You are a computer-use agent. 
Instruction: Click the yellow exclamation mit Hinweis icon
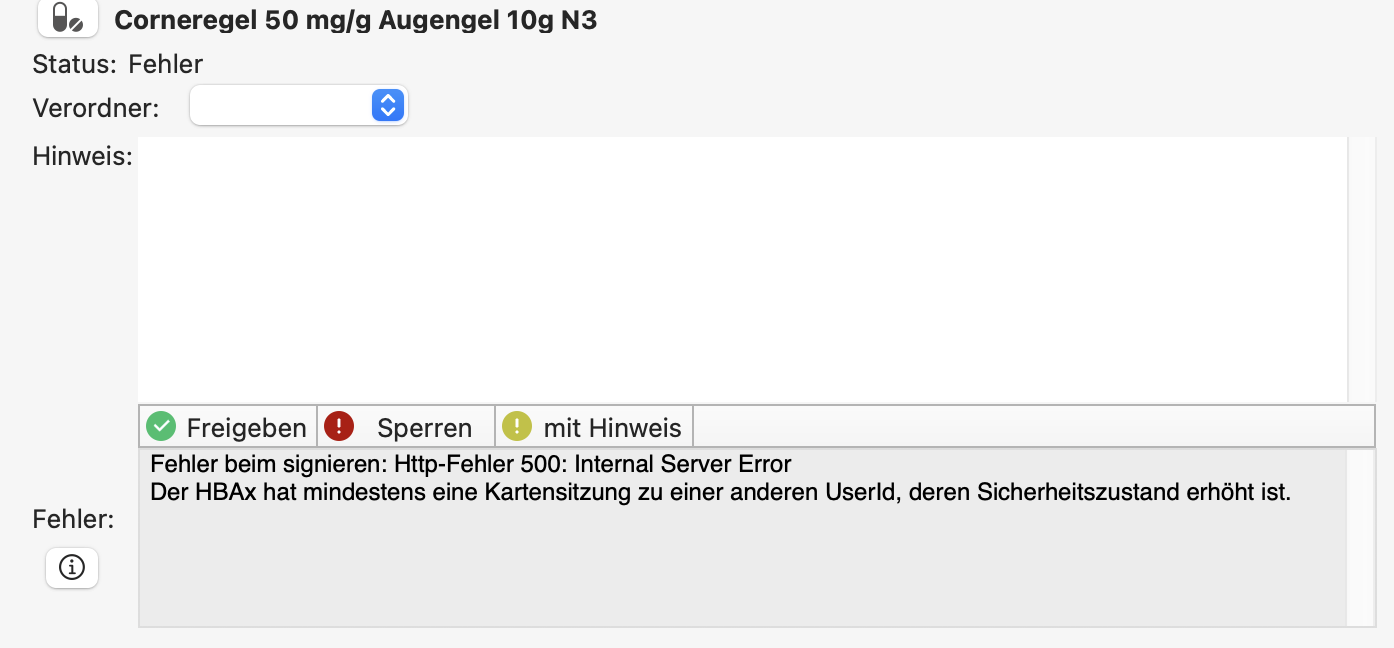[x=517, y=427]
